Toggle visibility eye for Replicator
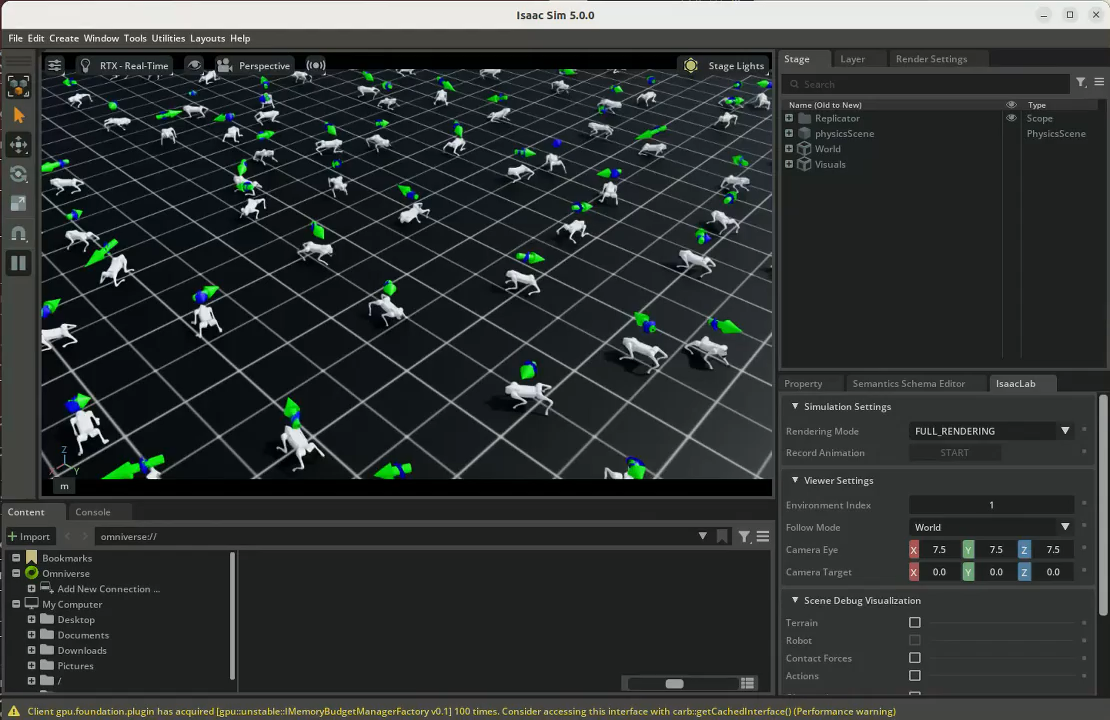 [1011, 118]
